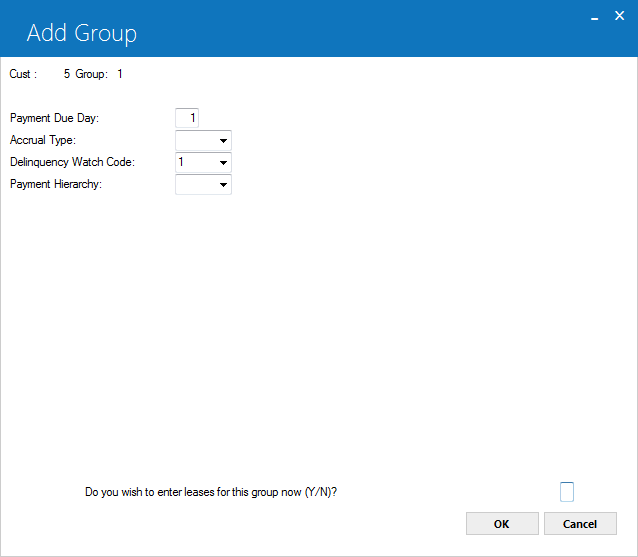Click the Delinquency Watch Code label
This screenshot has height=557, width=638.
[72, 162]
